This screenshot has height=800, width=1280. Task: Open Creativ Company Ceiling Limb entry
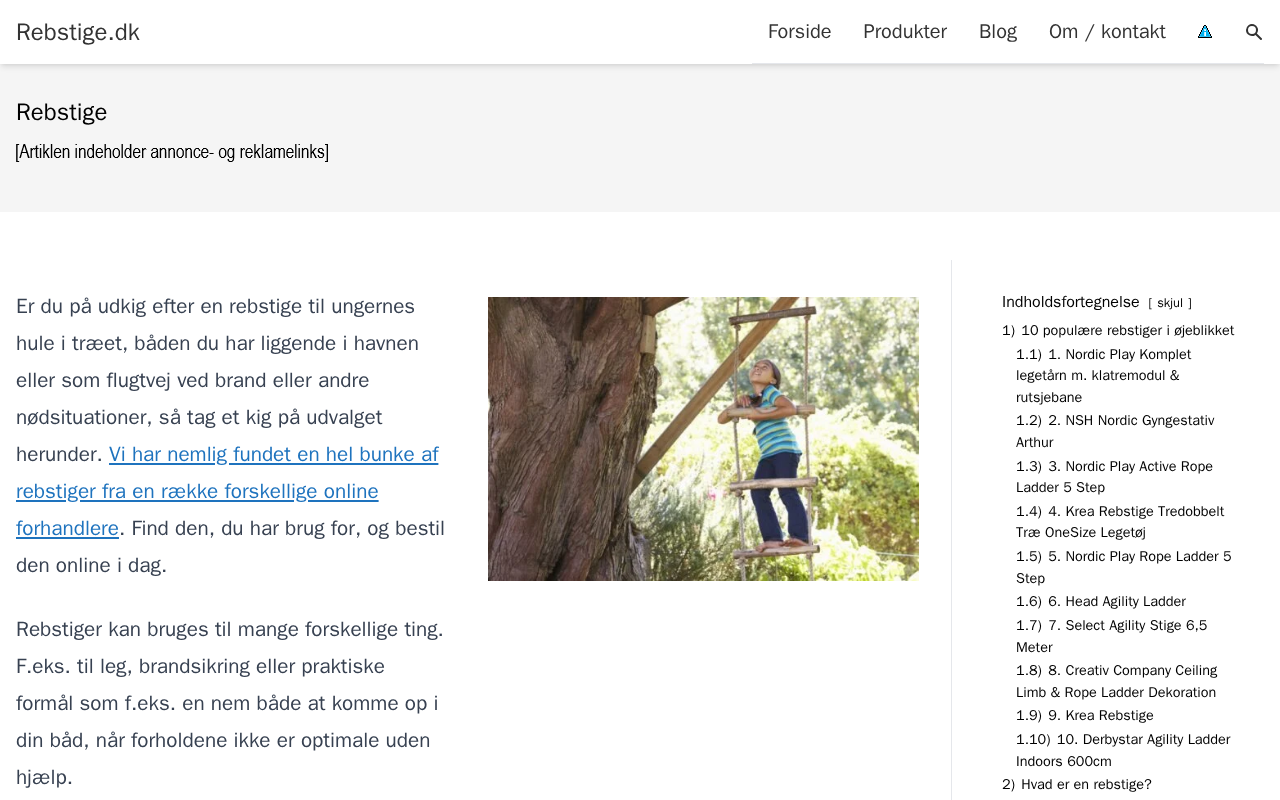[x=1117, y=681]
